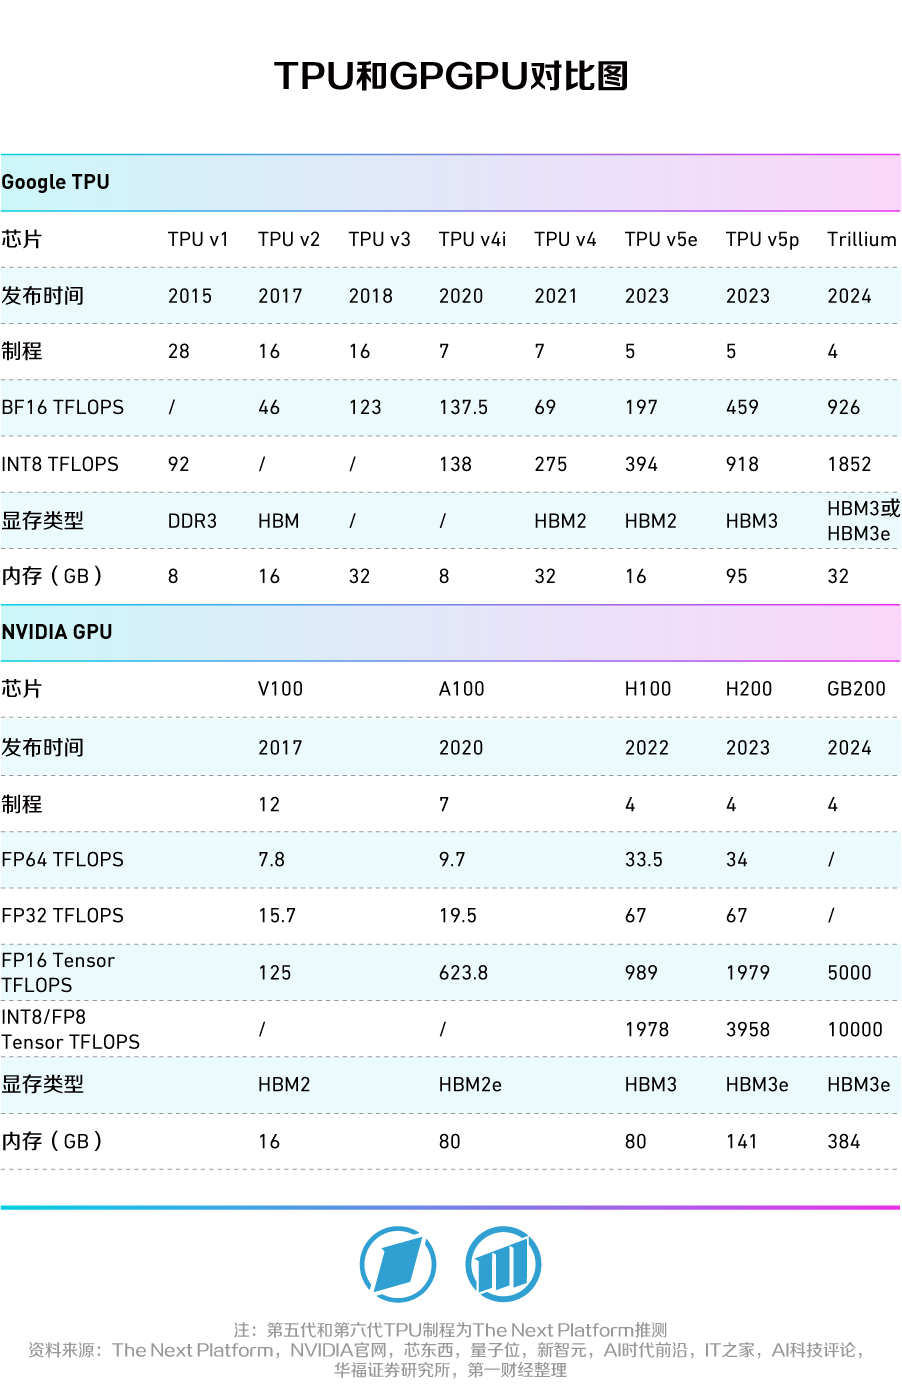
Task: Click the FP16 Tensor value '1979'
Action: pos(748,972)
